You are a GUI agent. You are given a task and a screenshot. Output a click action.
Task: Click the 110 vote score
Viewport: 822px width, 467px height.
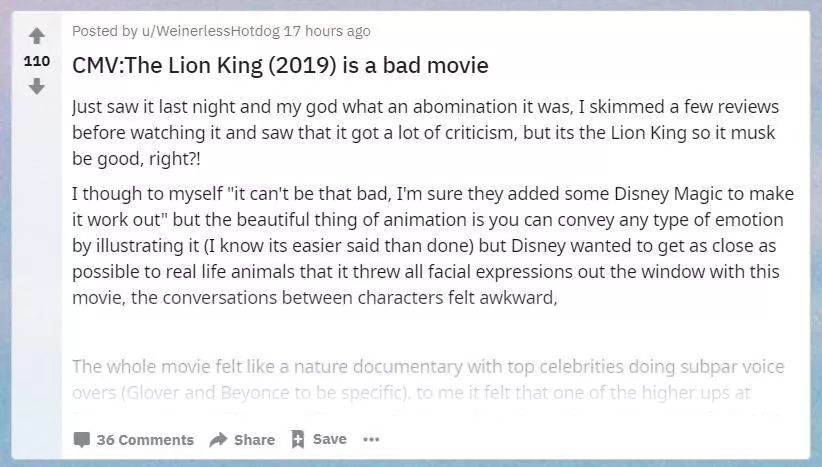tap(37, 62)
